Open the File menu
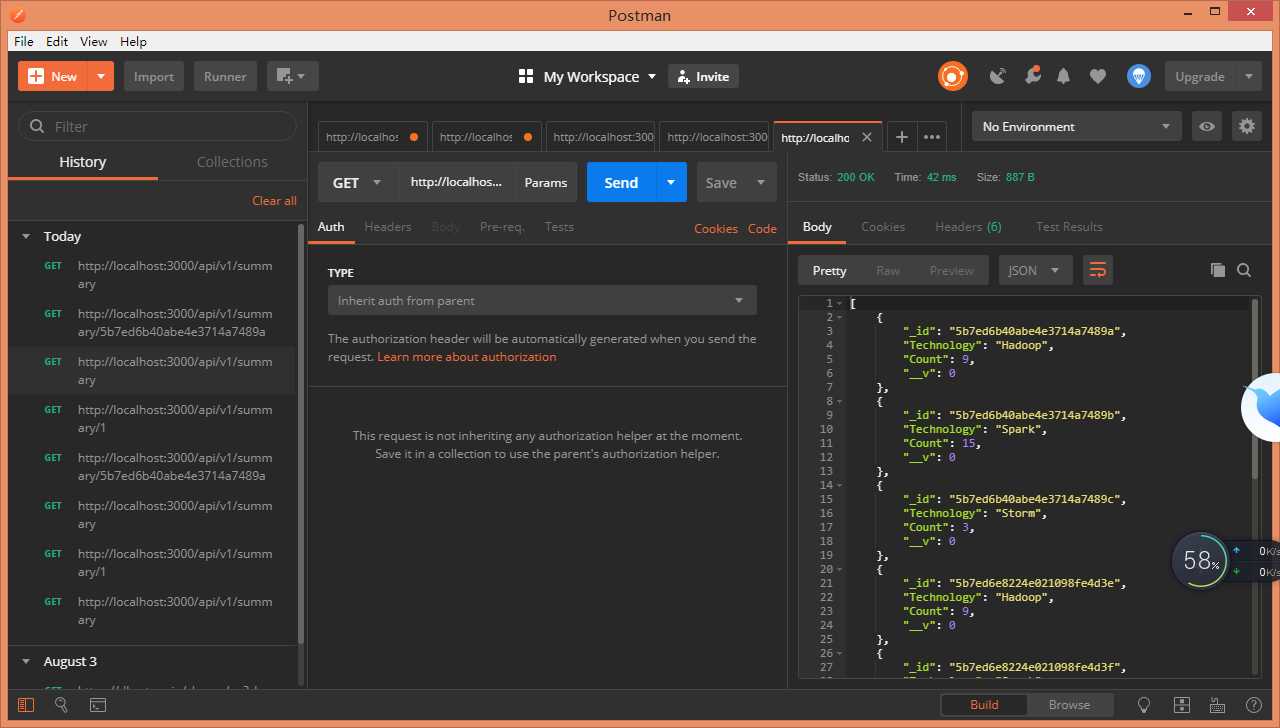Screen dimensions: 1280x728 (x=24, y=41)
